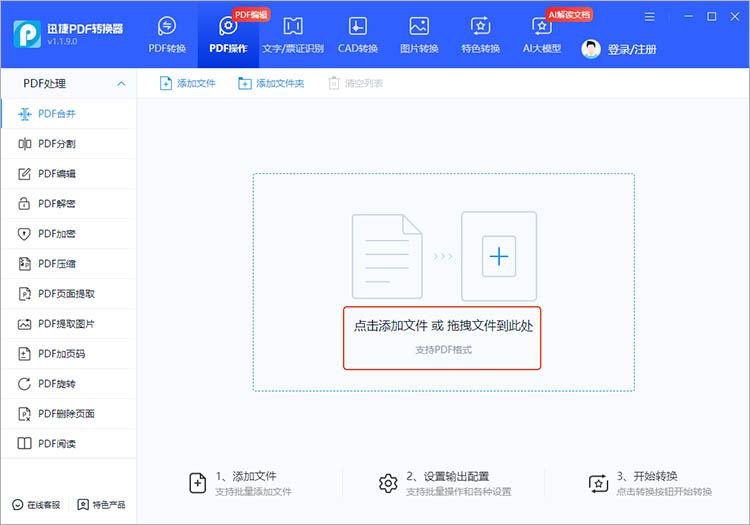Click the PDF编辑 red badge

[251, 15]
